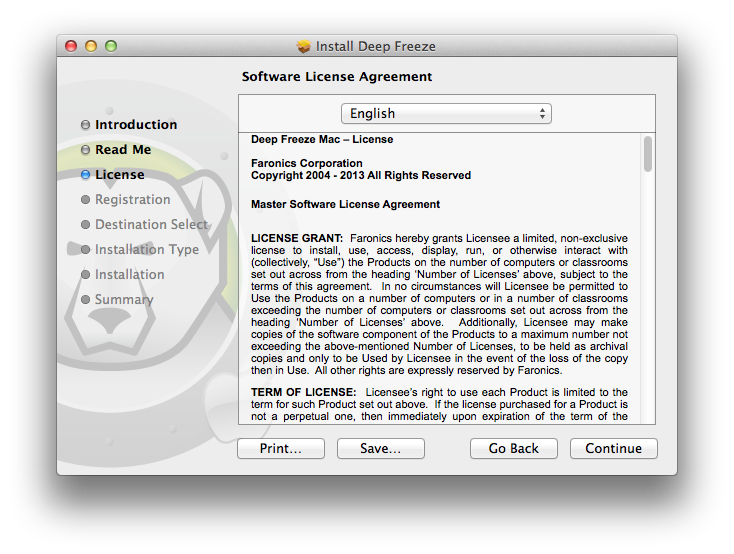Click the Registration step label
Image resolution: width=734 pixels, height=554 pixels.
click(x=133, y=199)
